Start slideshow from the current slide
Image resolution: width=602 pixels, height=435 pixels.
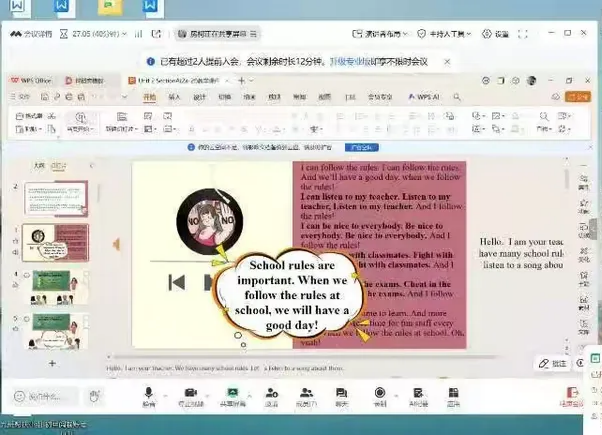pyautogui.click(x=81, y=122)
